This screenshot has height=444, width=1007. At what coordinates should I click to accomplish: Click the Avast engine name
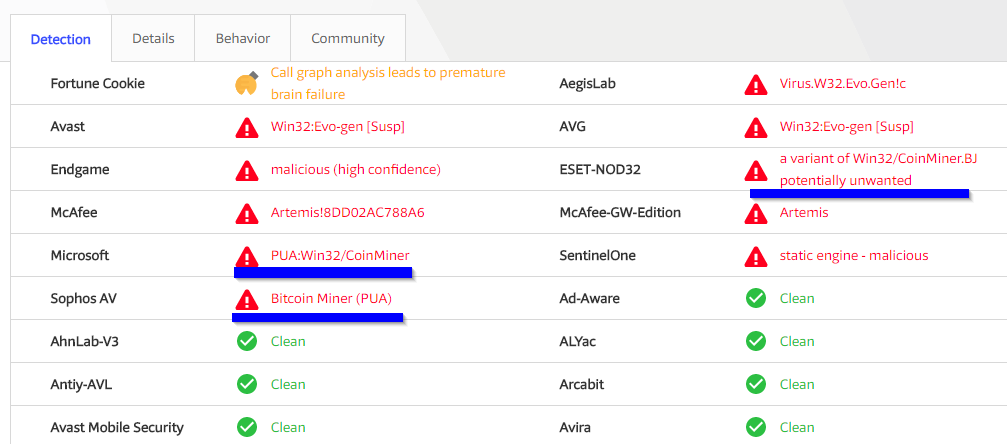pyautogui.click(x=68, y=127)
